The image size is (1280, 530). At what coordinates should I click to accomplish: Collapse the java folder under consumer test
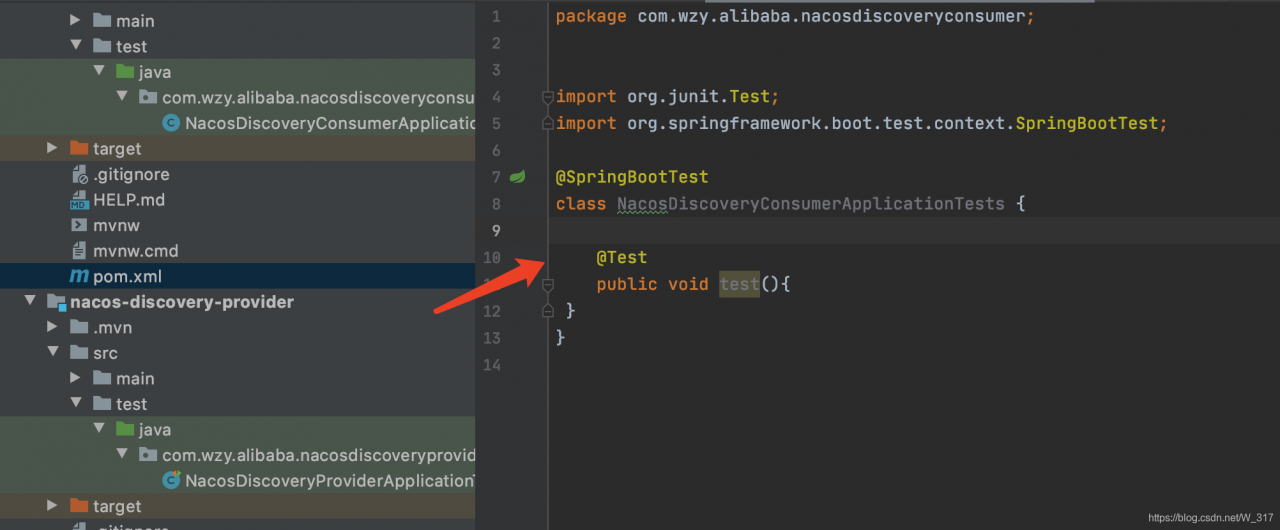(x=98, y=72)
